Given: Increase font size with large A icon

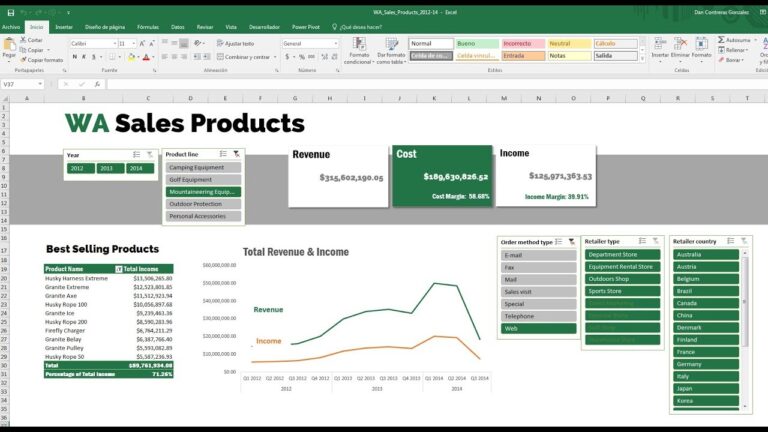Looking at the screenshot, I should click(142, 44).
